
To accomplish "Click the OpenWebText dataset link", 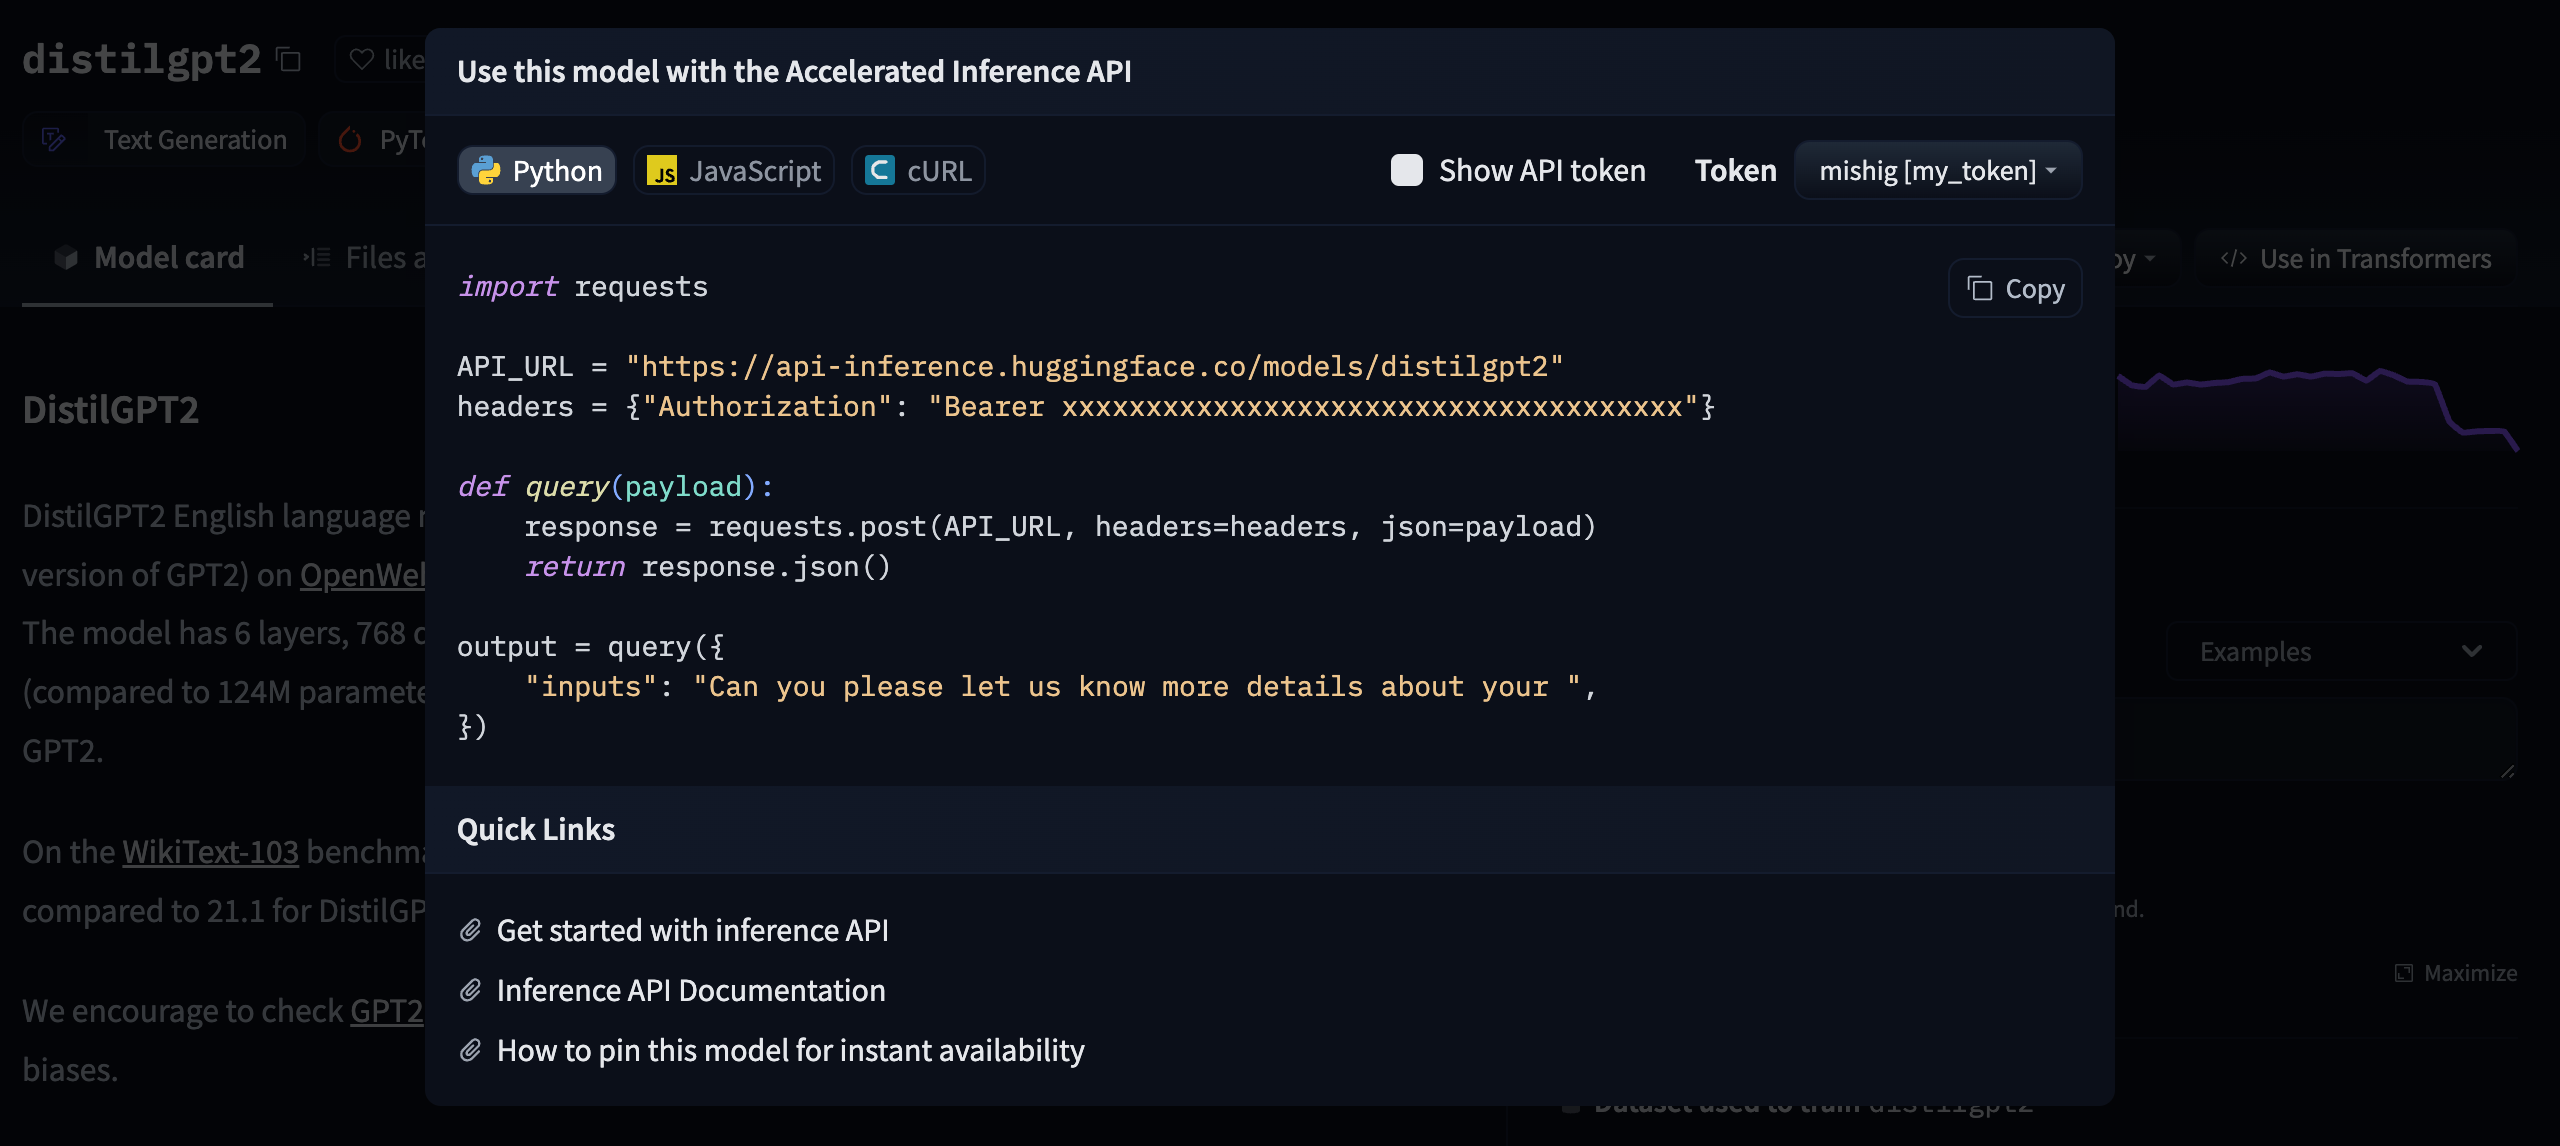I will point(362,573).
